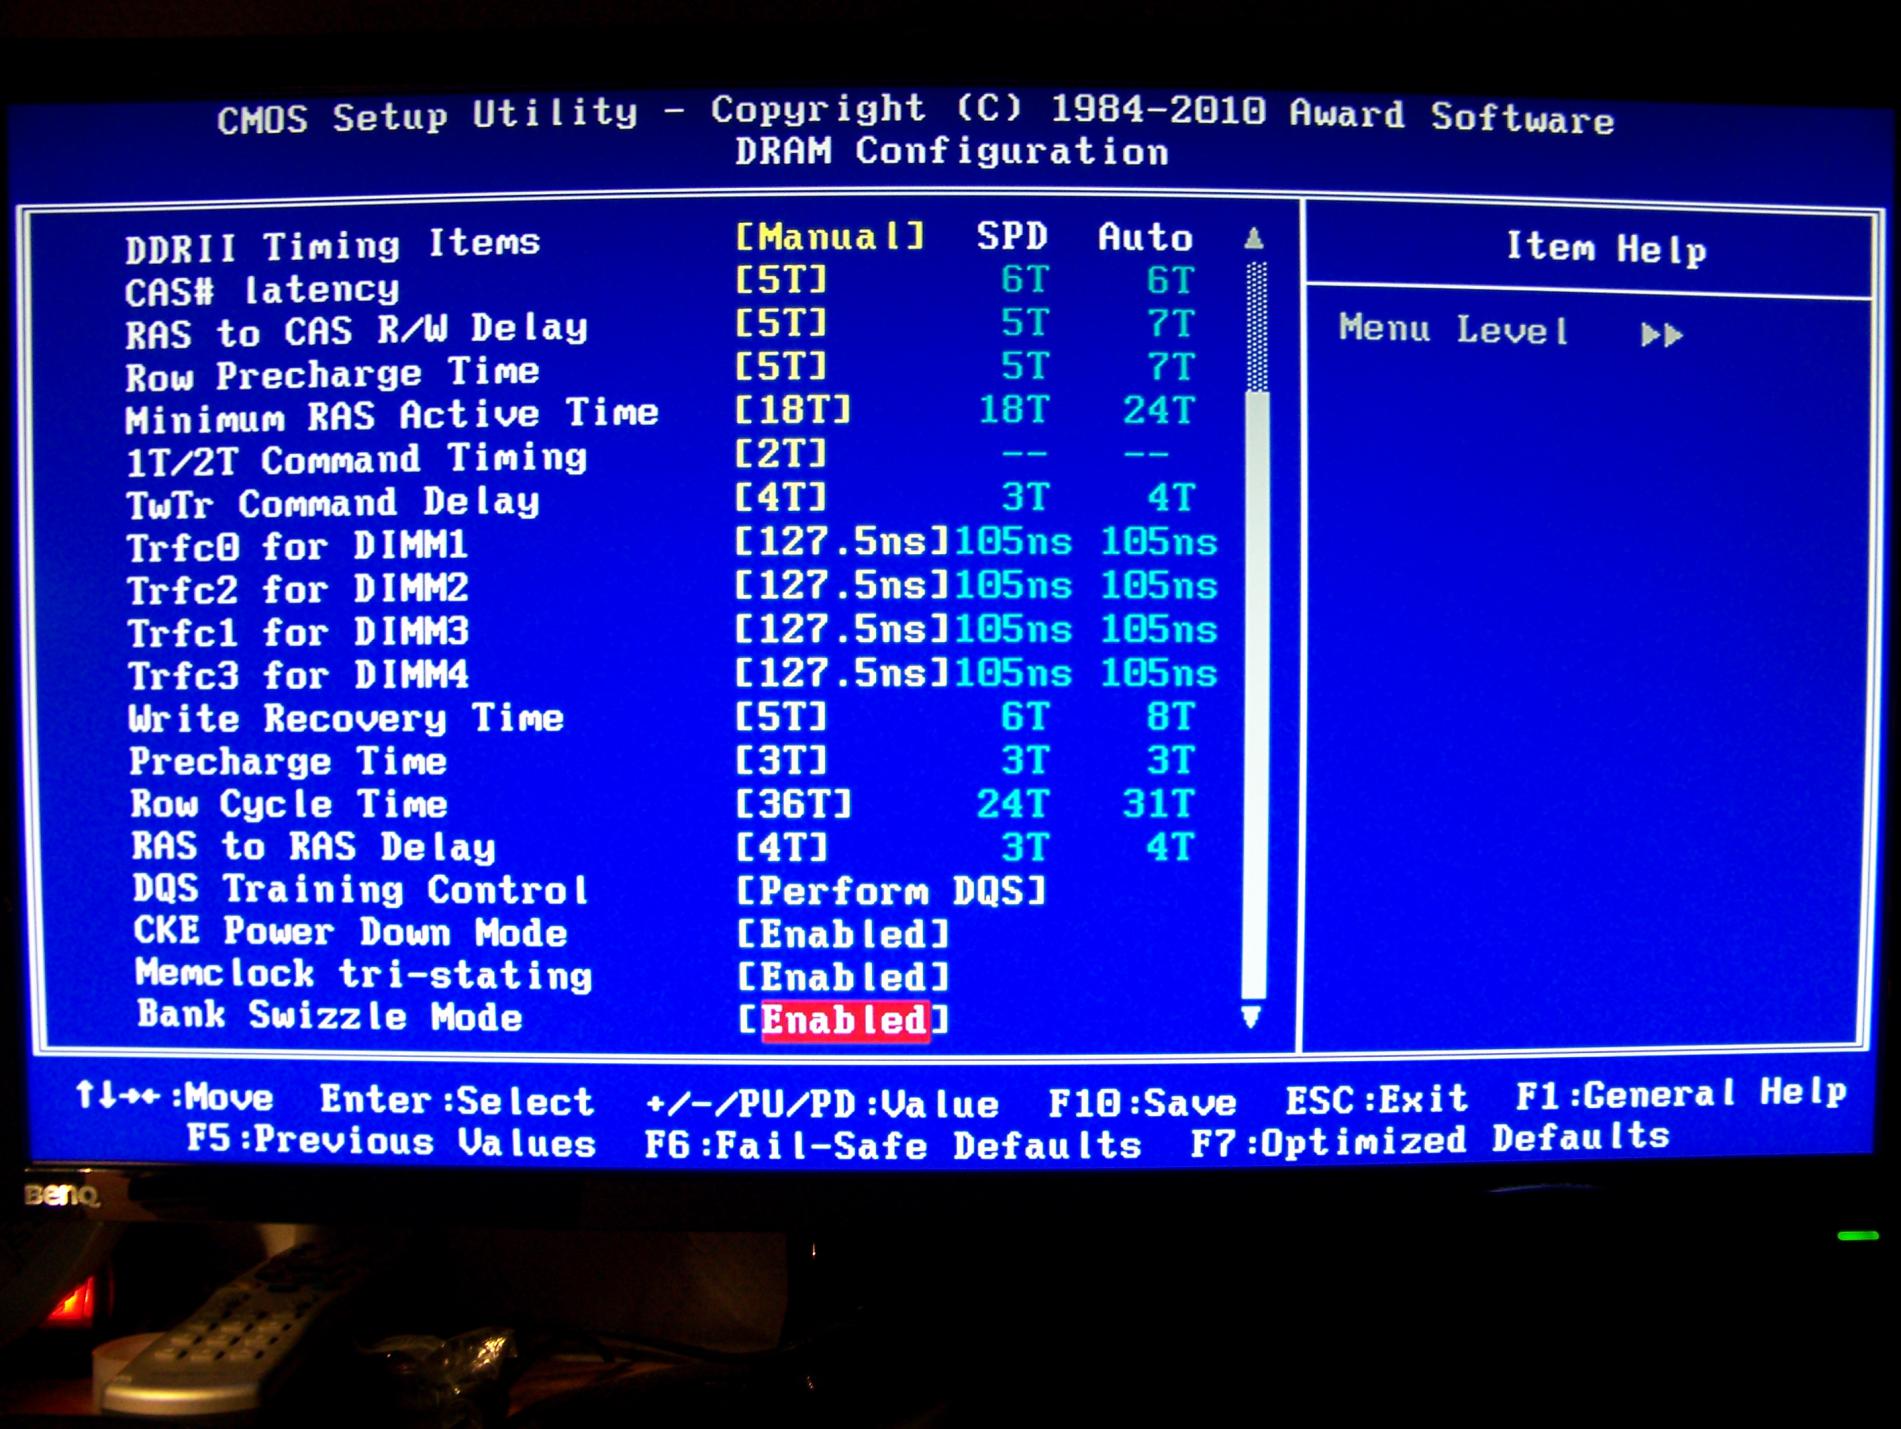The image size is (1901, 1429).
Task: Click Auto 8T value for Write Recovery Time
Action: (1170, 717)
